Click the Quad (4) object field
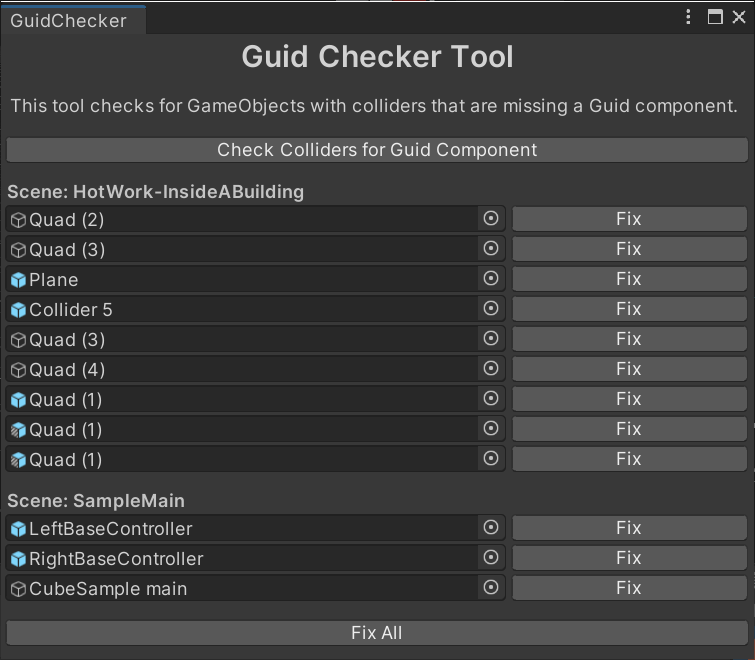The image size is (755, 660). pos(240,369)
